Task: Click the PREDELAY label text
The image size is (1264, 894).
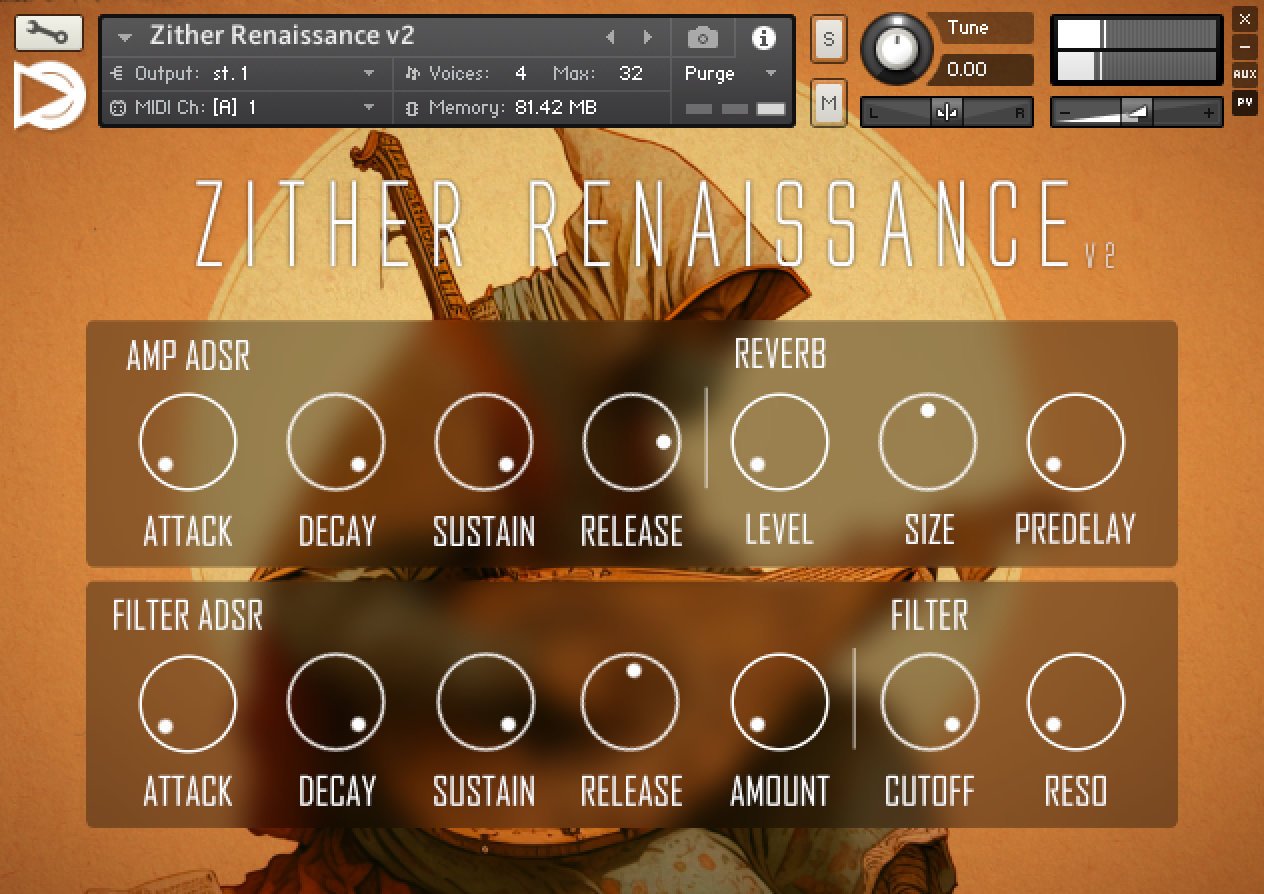Action: [1075, 530]
